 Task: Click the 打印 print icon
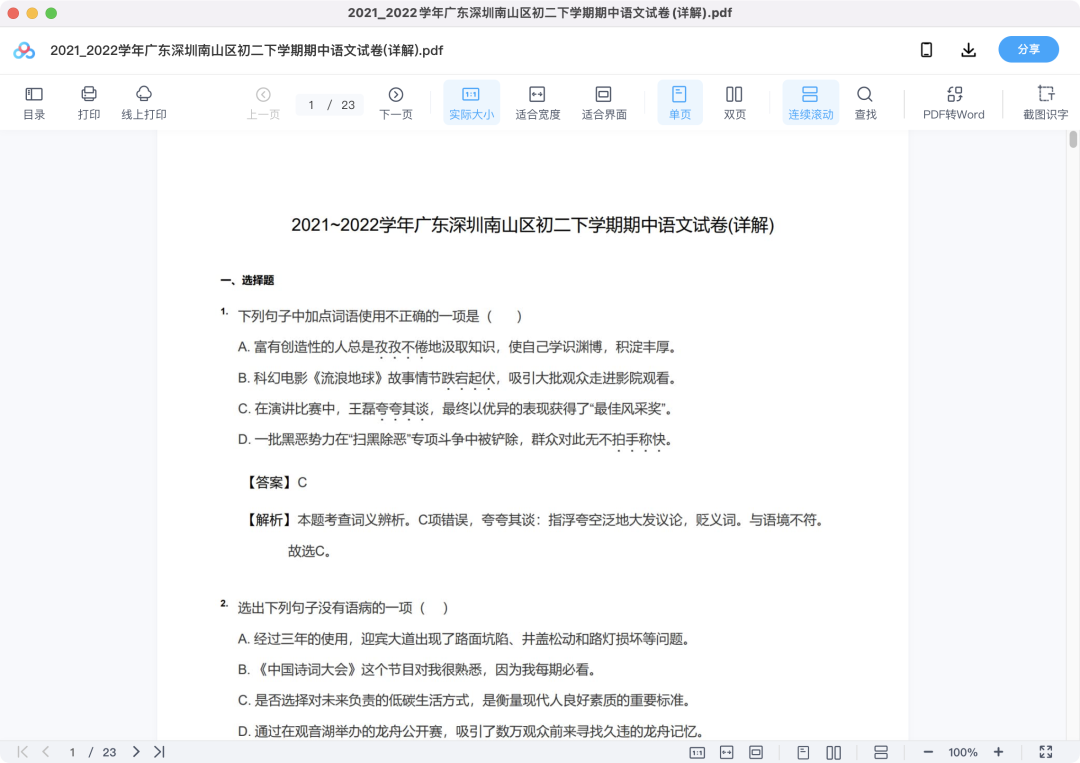(x=89, y=103)
